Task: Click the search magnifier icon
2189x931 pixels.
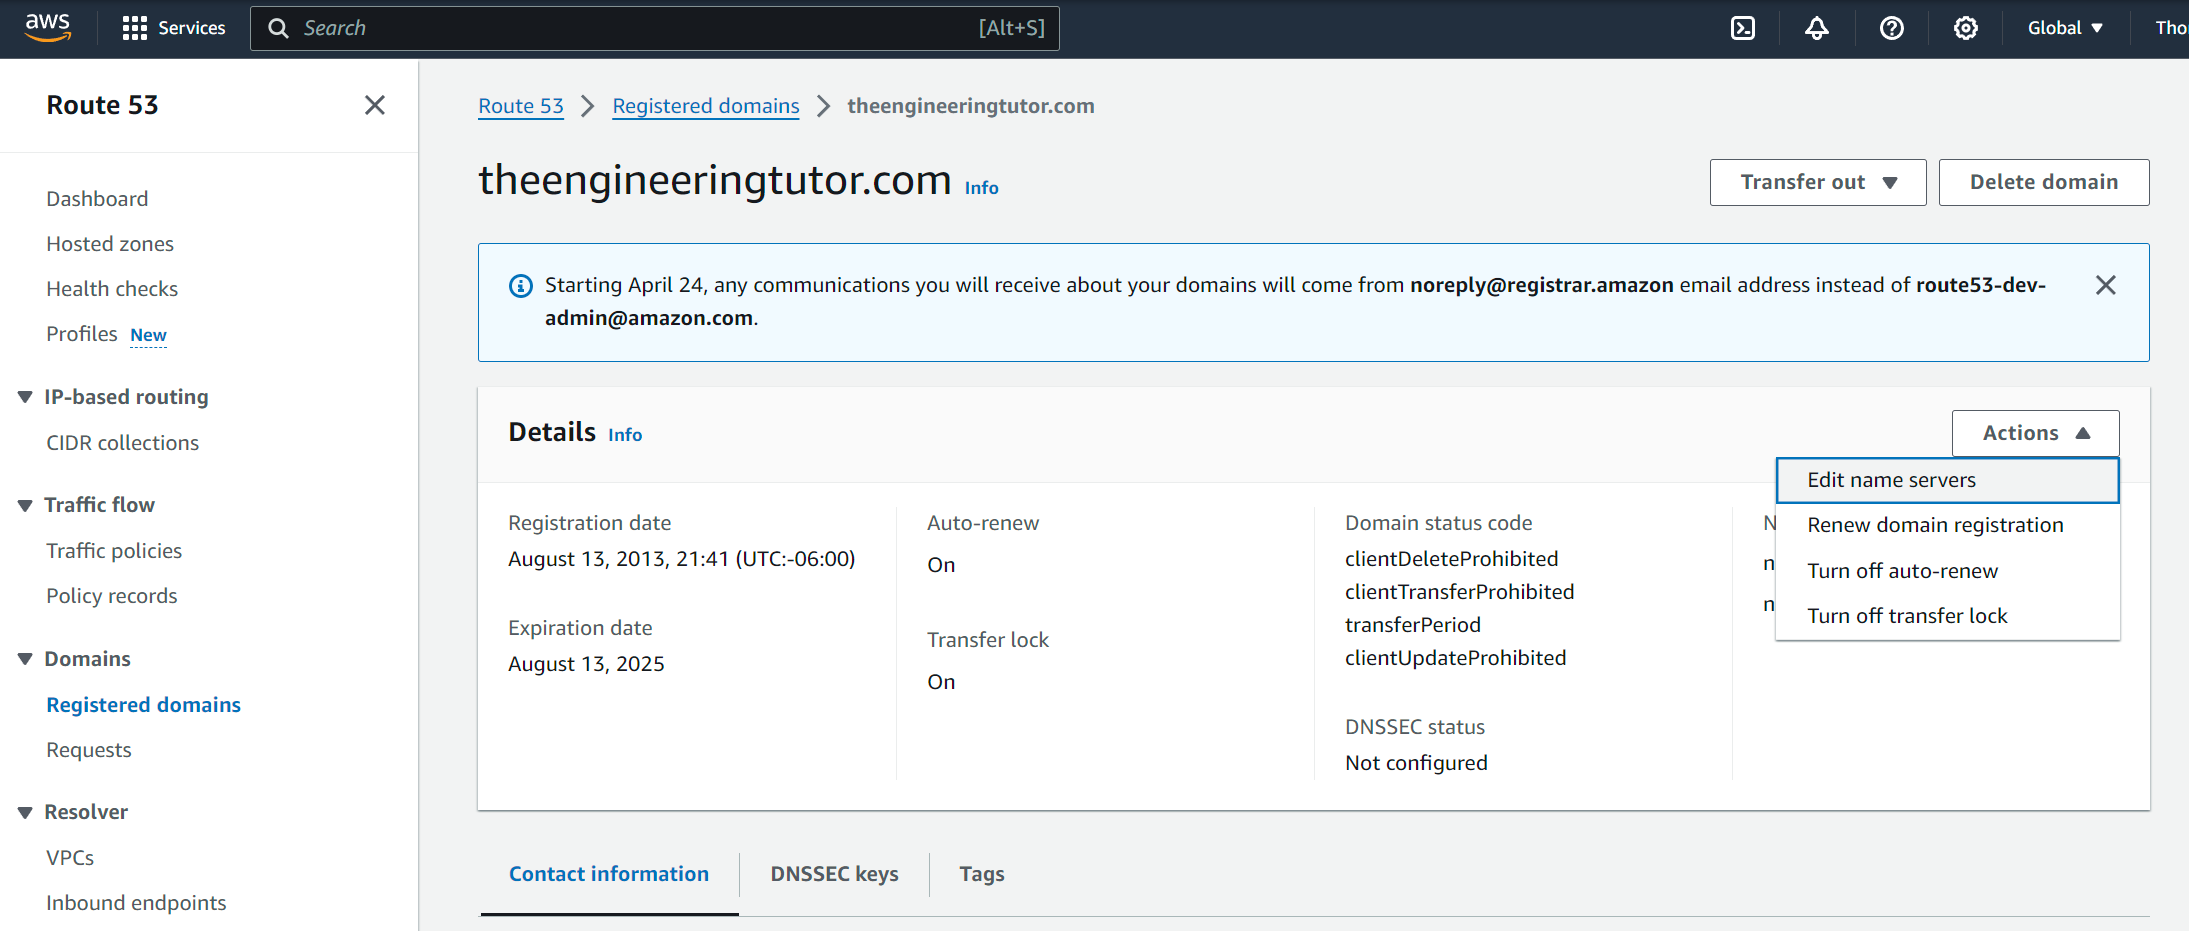Action: tap(279, 28)
